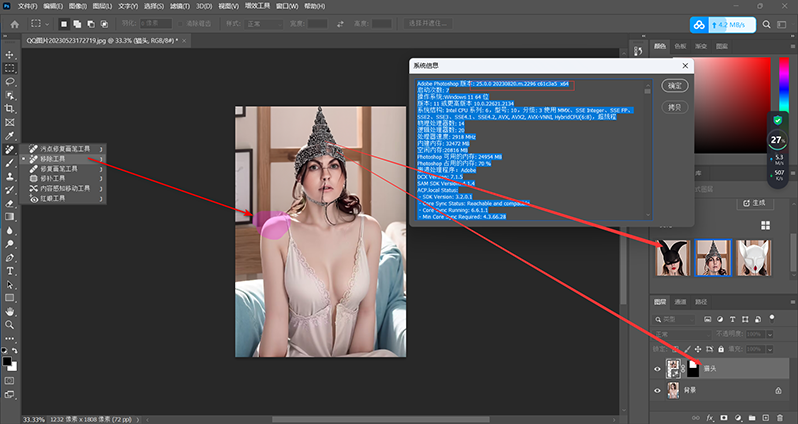Select the Path Selection tool

pyautogui.click(x=10, y=285)
